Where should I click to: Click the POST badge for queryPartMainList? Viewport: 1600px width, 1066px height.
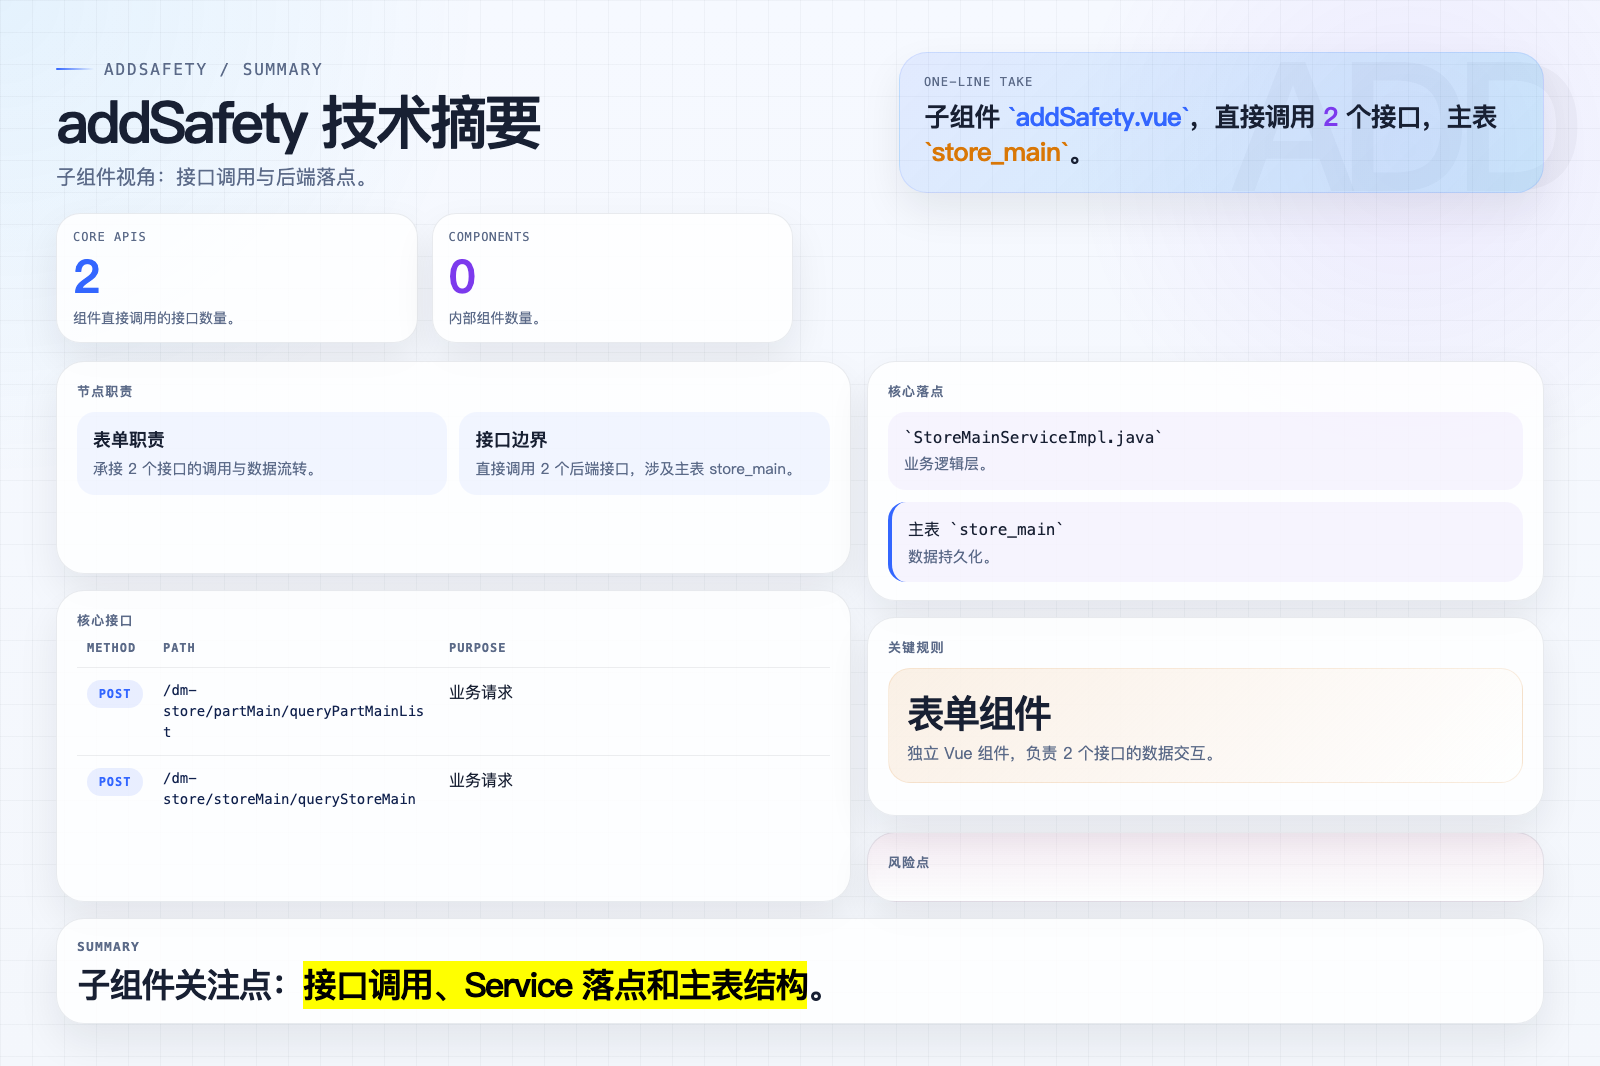(x=115, y=694)
